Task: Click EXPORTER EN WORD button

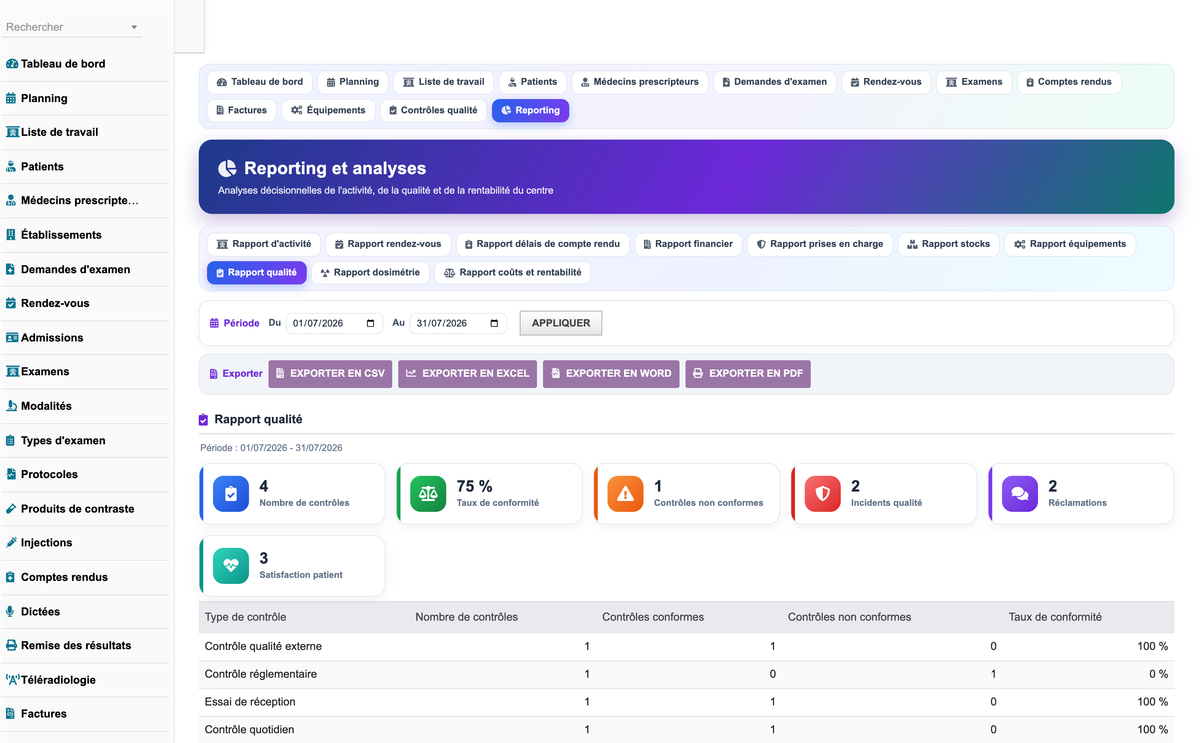Action: click(611, 374)
